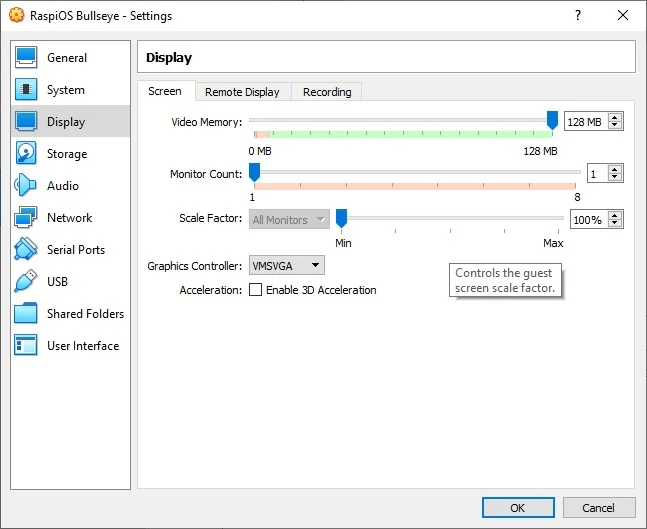The image size is (647, 529).
Task: Click the 'Max' scale factor label
Action: [553, 243]
